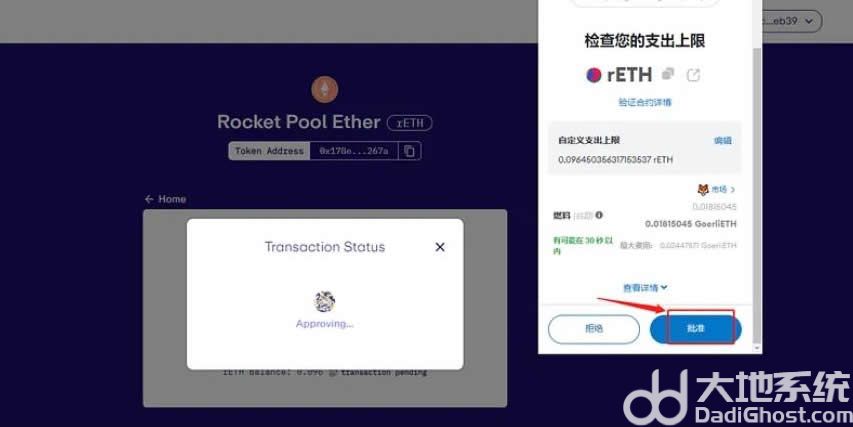Click the MetaMask fox gas icon
Screen dimensions: 853x427
(703, 189)
